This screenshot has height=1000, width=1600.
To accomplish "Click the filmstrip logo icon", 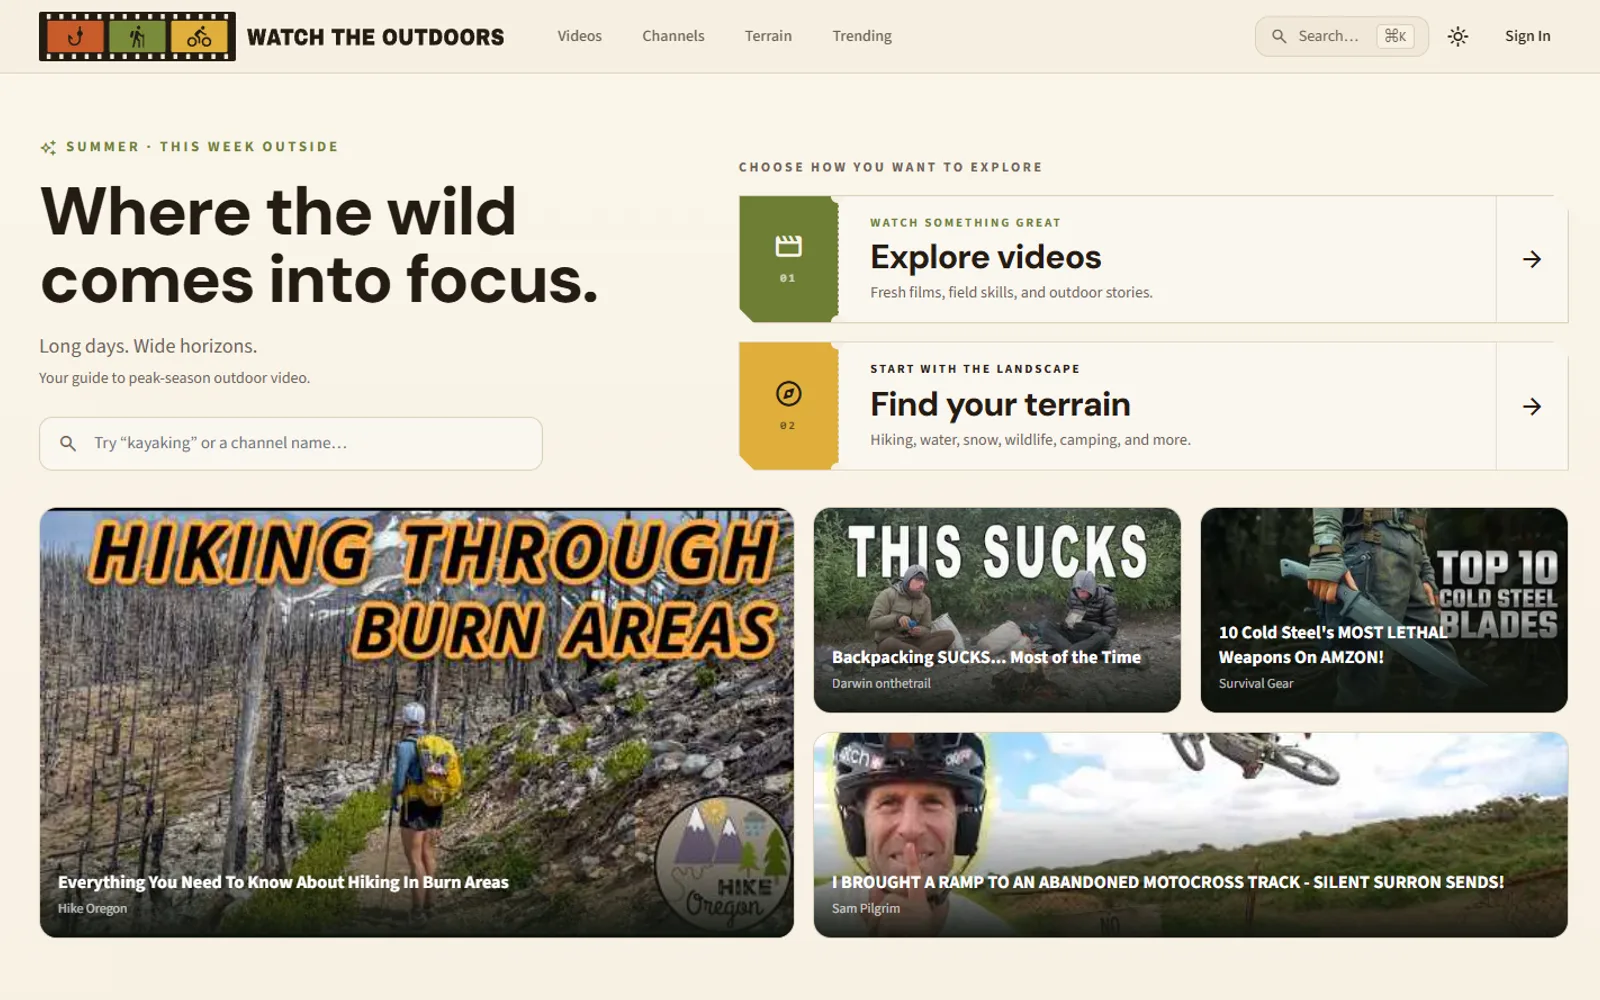I will pos(137,36).
